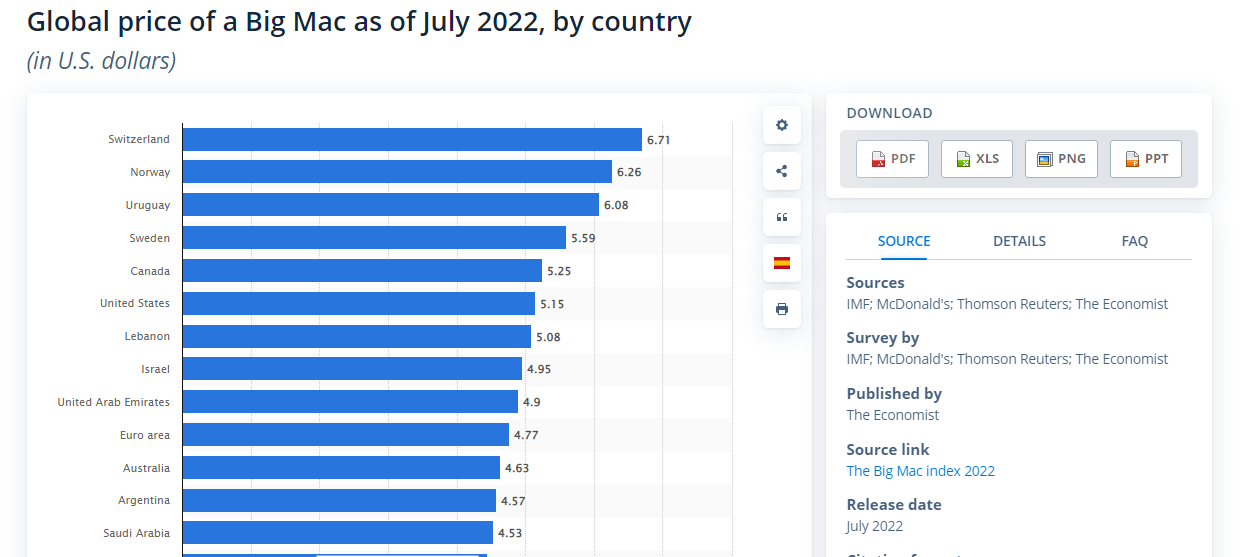The height and width of the screenshot is (557, 1249).
Task: Click the 4.57 value label
Action: (513, 500)
